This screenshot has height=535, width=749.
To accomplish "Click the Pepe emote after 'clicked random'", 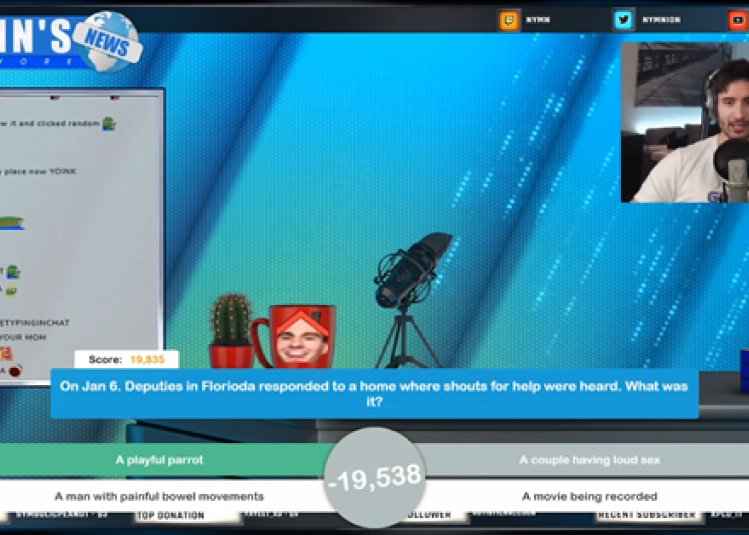I will tap(108, 123).
